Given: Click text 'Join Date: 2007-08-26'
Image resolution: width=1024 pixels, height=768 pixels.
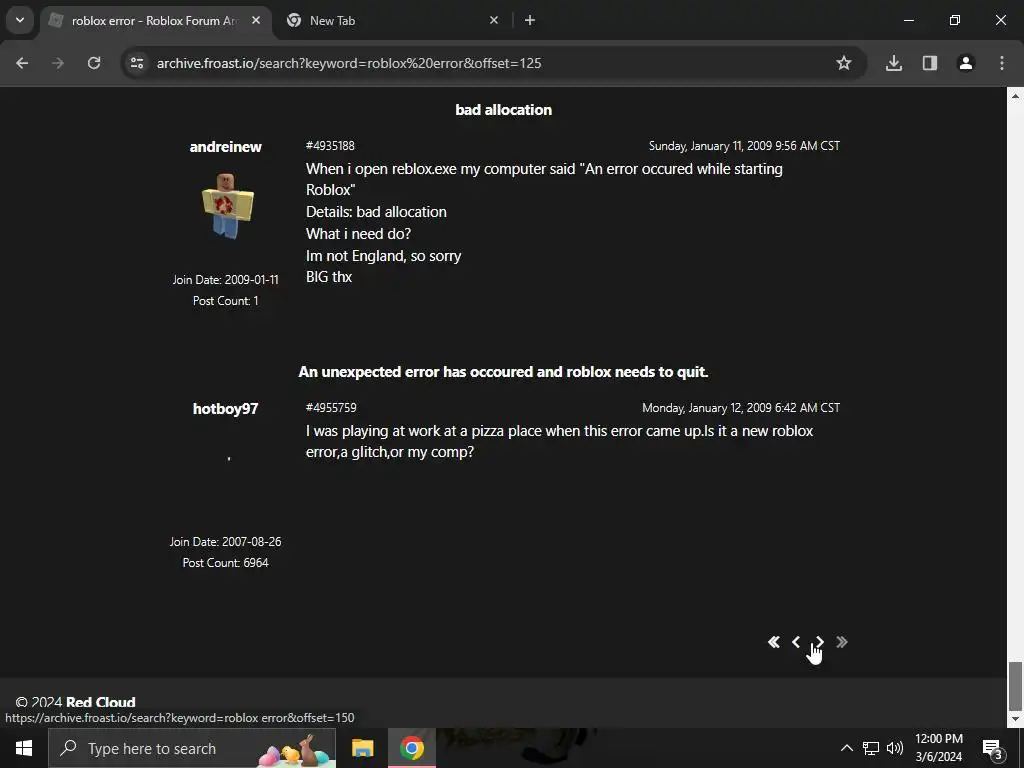Looking at the screenshot, I should coord(225,541).
